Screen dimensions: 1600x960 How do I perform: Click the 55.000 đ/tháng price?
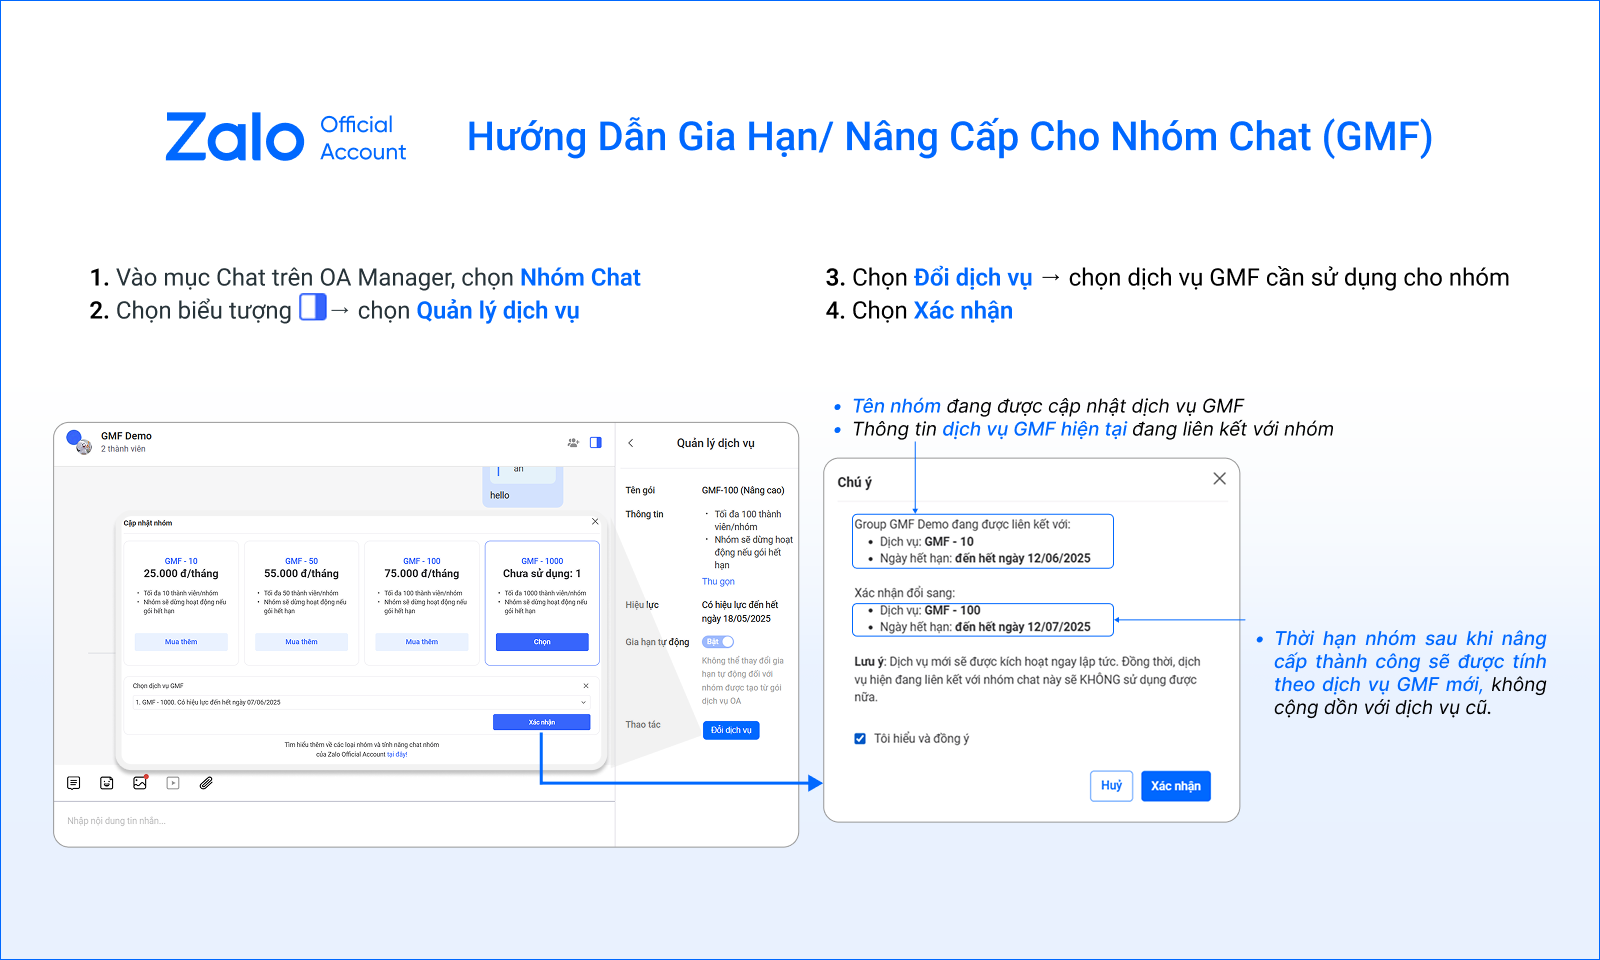301,574
